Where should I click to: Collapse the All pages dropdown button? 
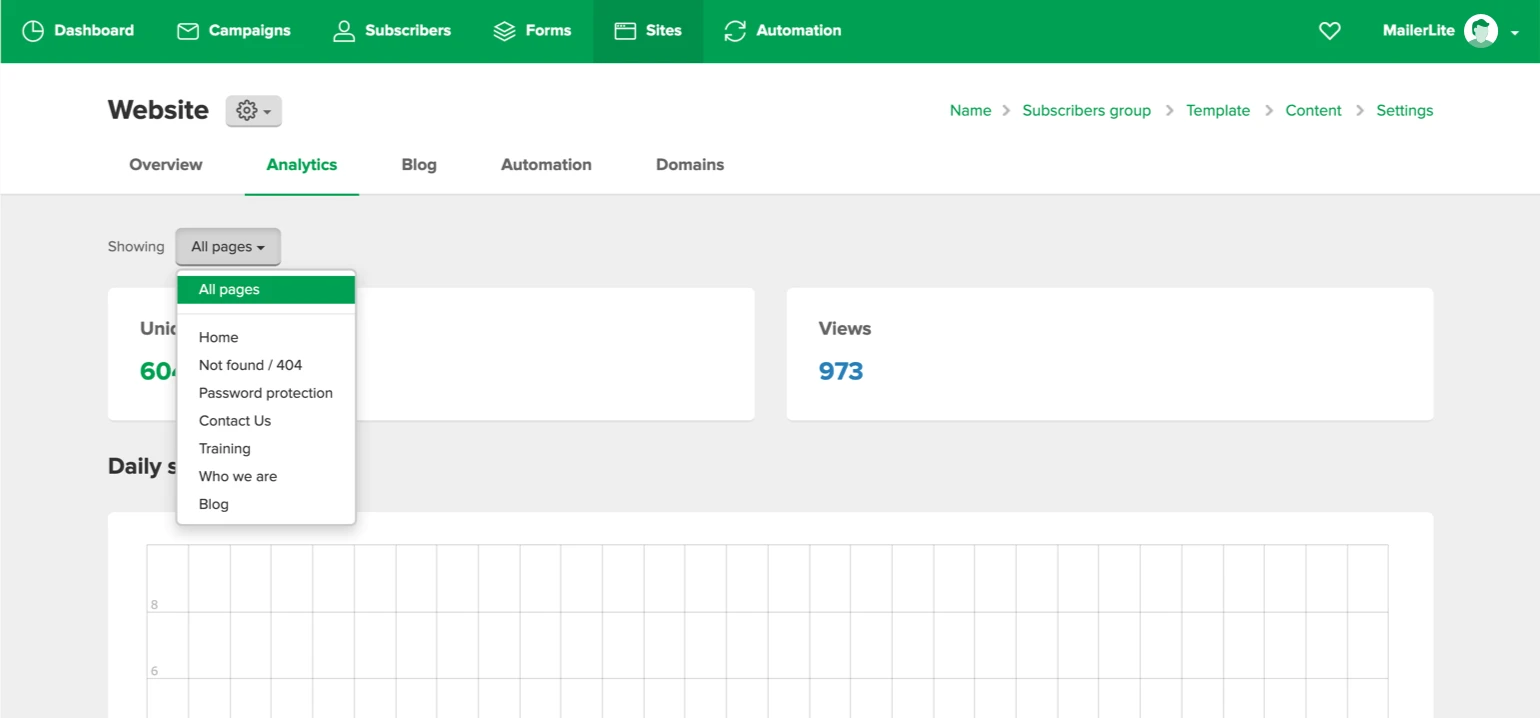228,247
